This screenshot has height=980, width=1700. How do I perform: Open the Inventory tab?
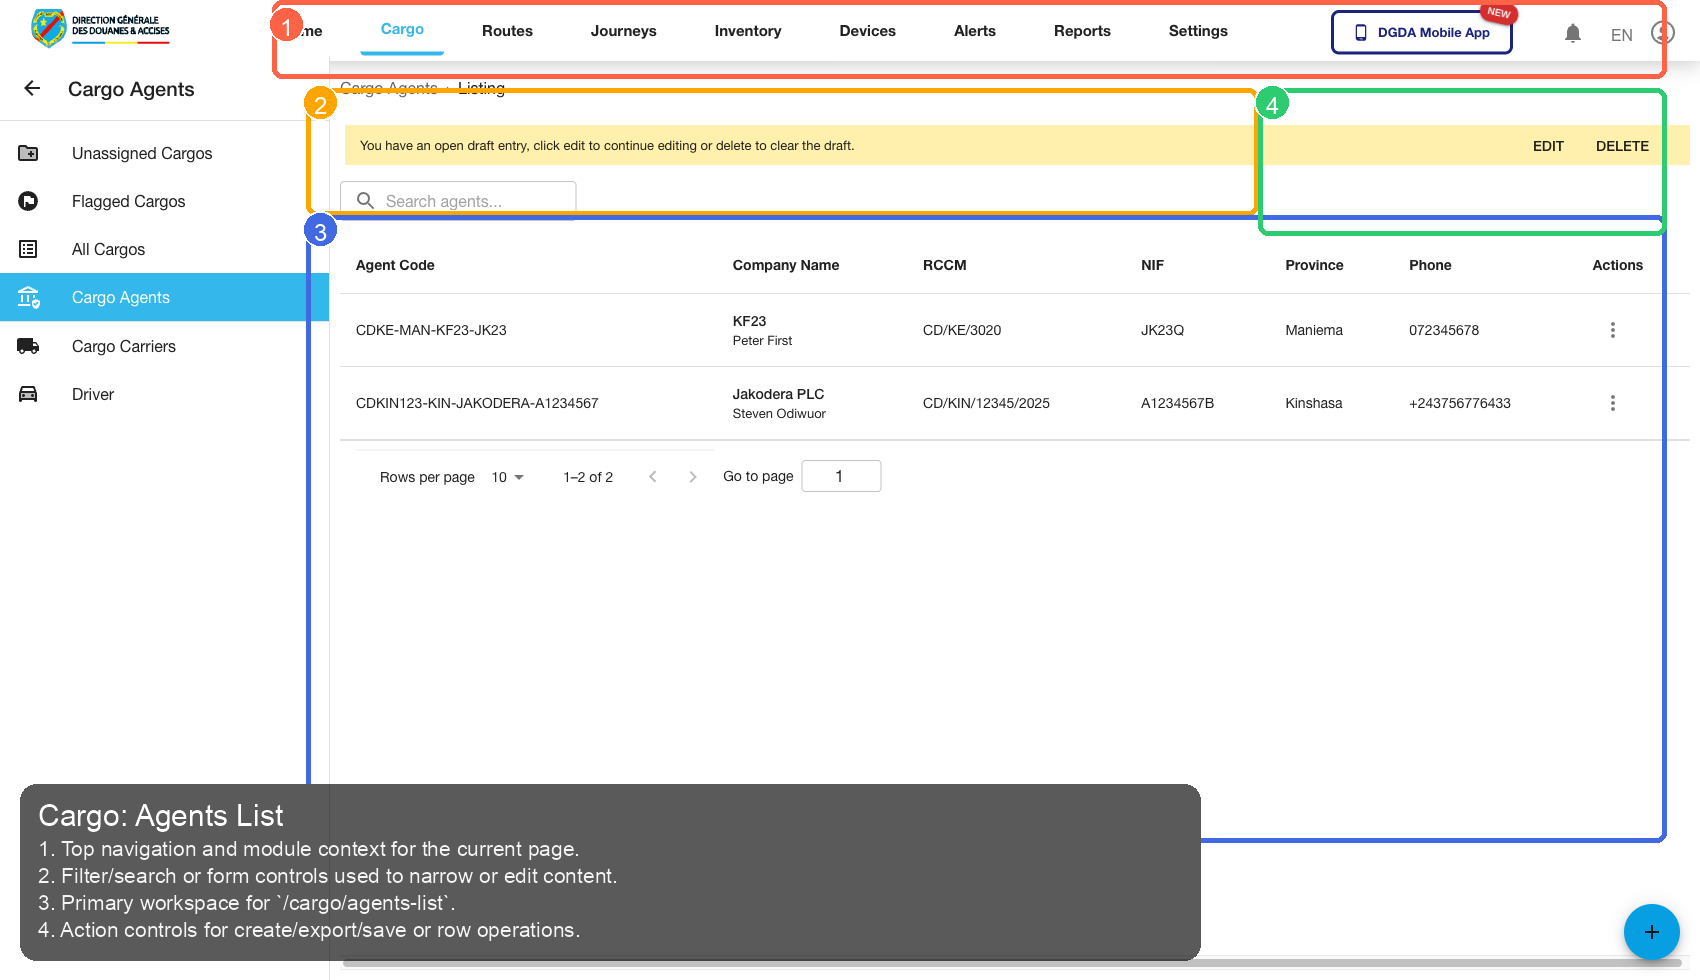click(747, 31)
